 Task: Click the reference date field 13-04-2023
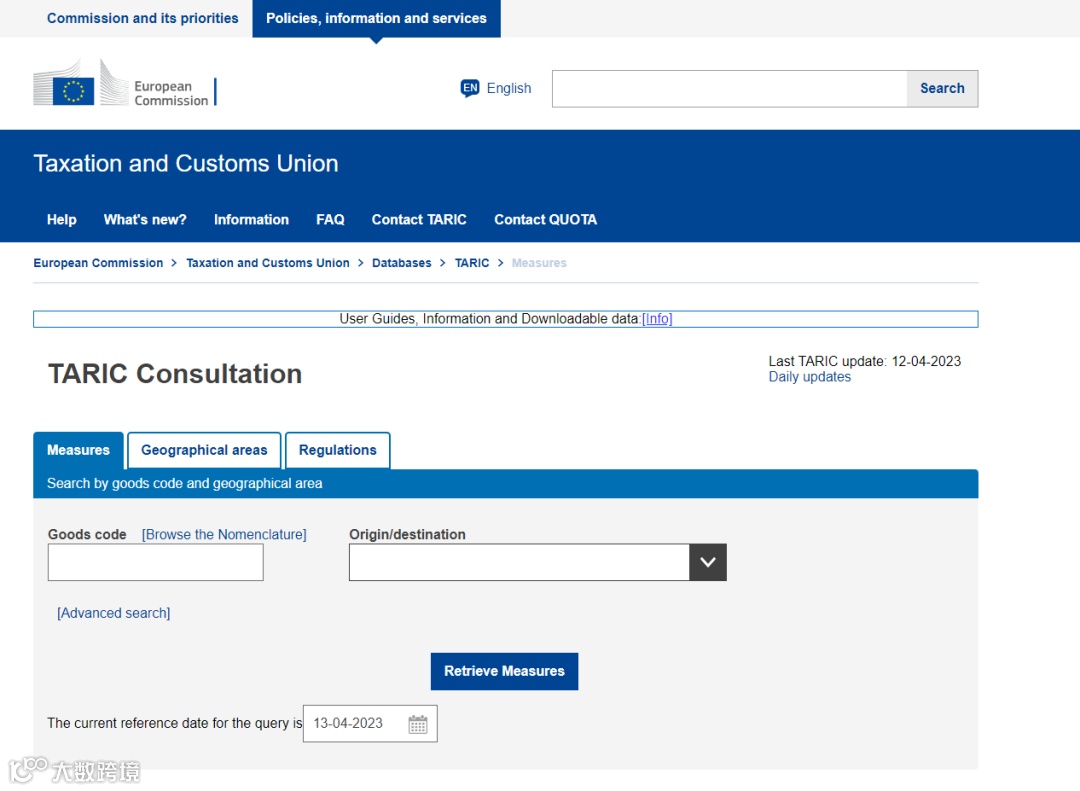pyautogui.click(x=370, y=724)
